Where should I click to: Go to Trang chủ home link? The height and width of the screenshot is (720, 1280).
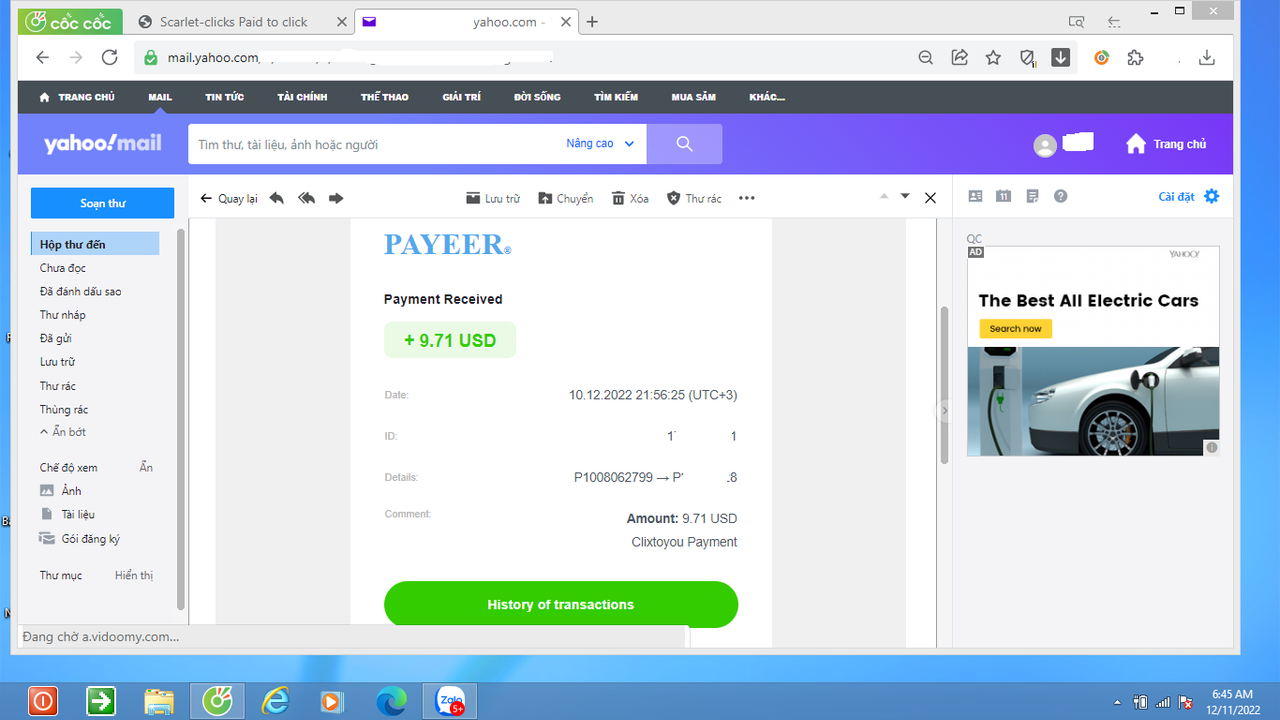pos(1166,144)
